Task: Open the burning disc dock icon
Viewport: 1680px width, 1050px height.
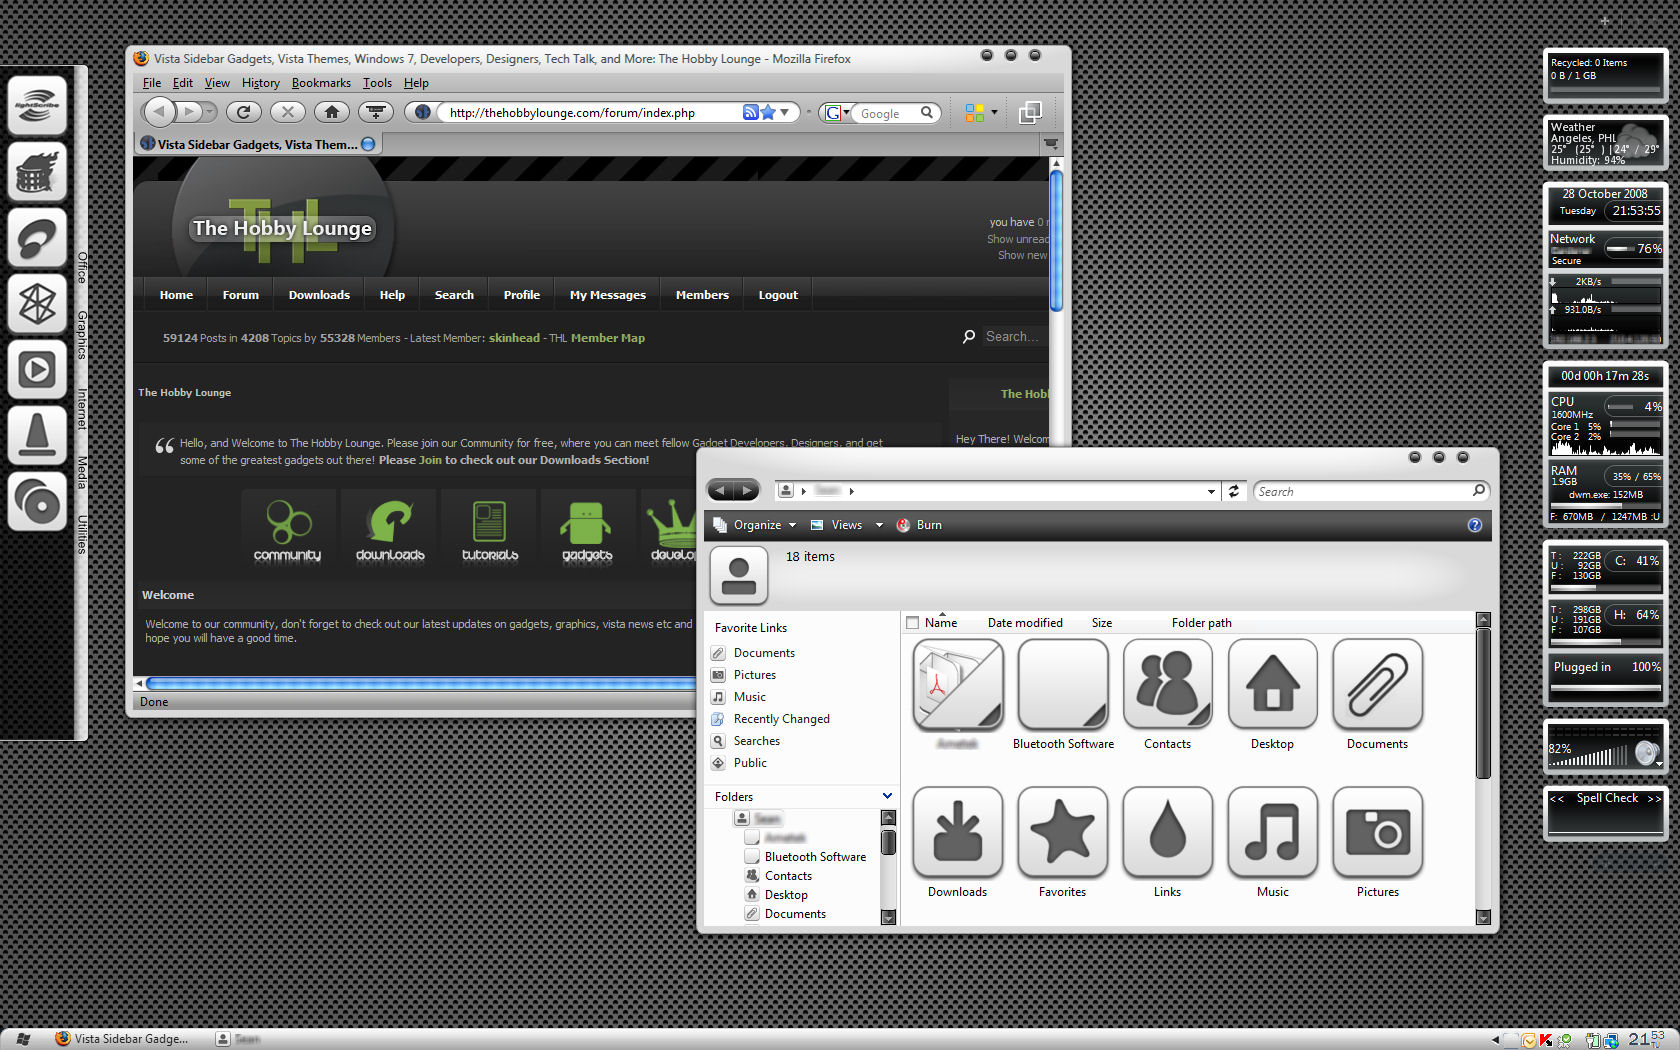Action: 37,172
